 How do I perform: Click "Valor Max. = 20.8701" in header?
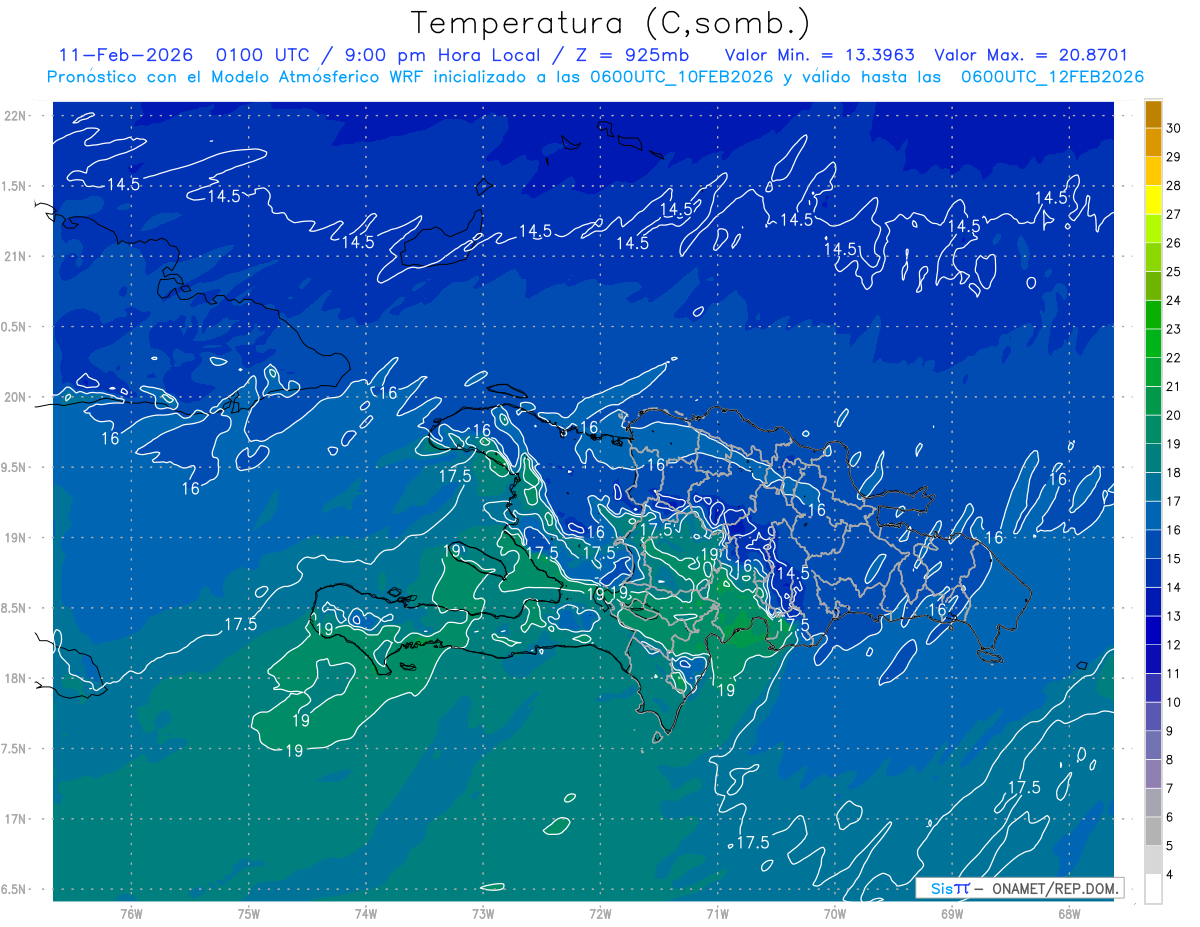pyautogui.click(x=1031, y=55)
